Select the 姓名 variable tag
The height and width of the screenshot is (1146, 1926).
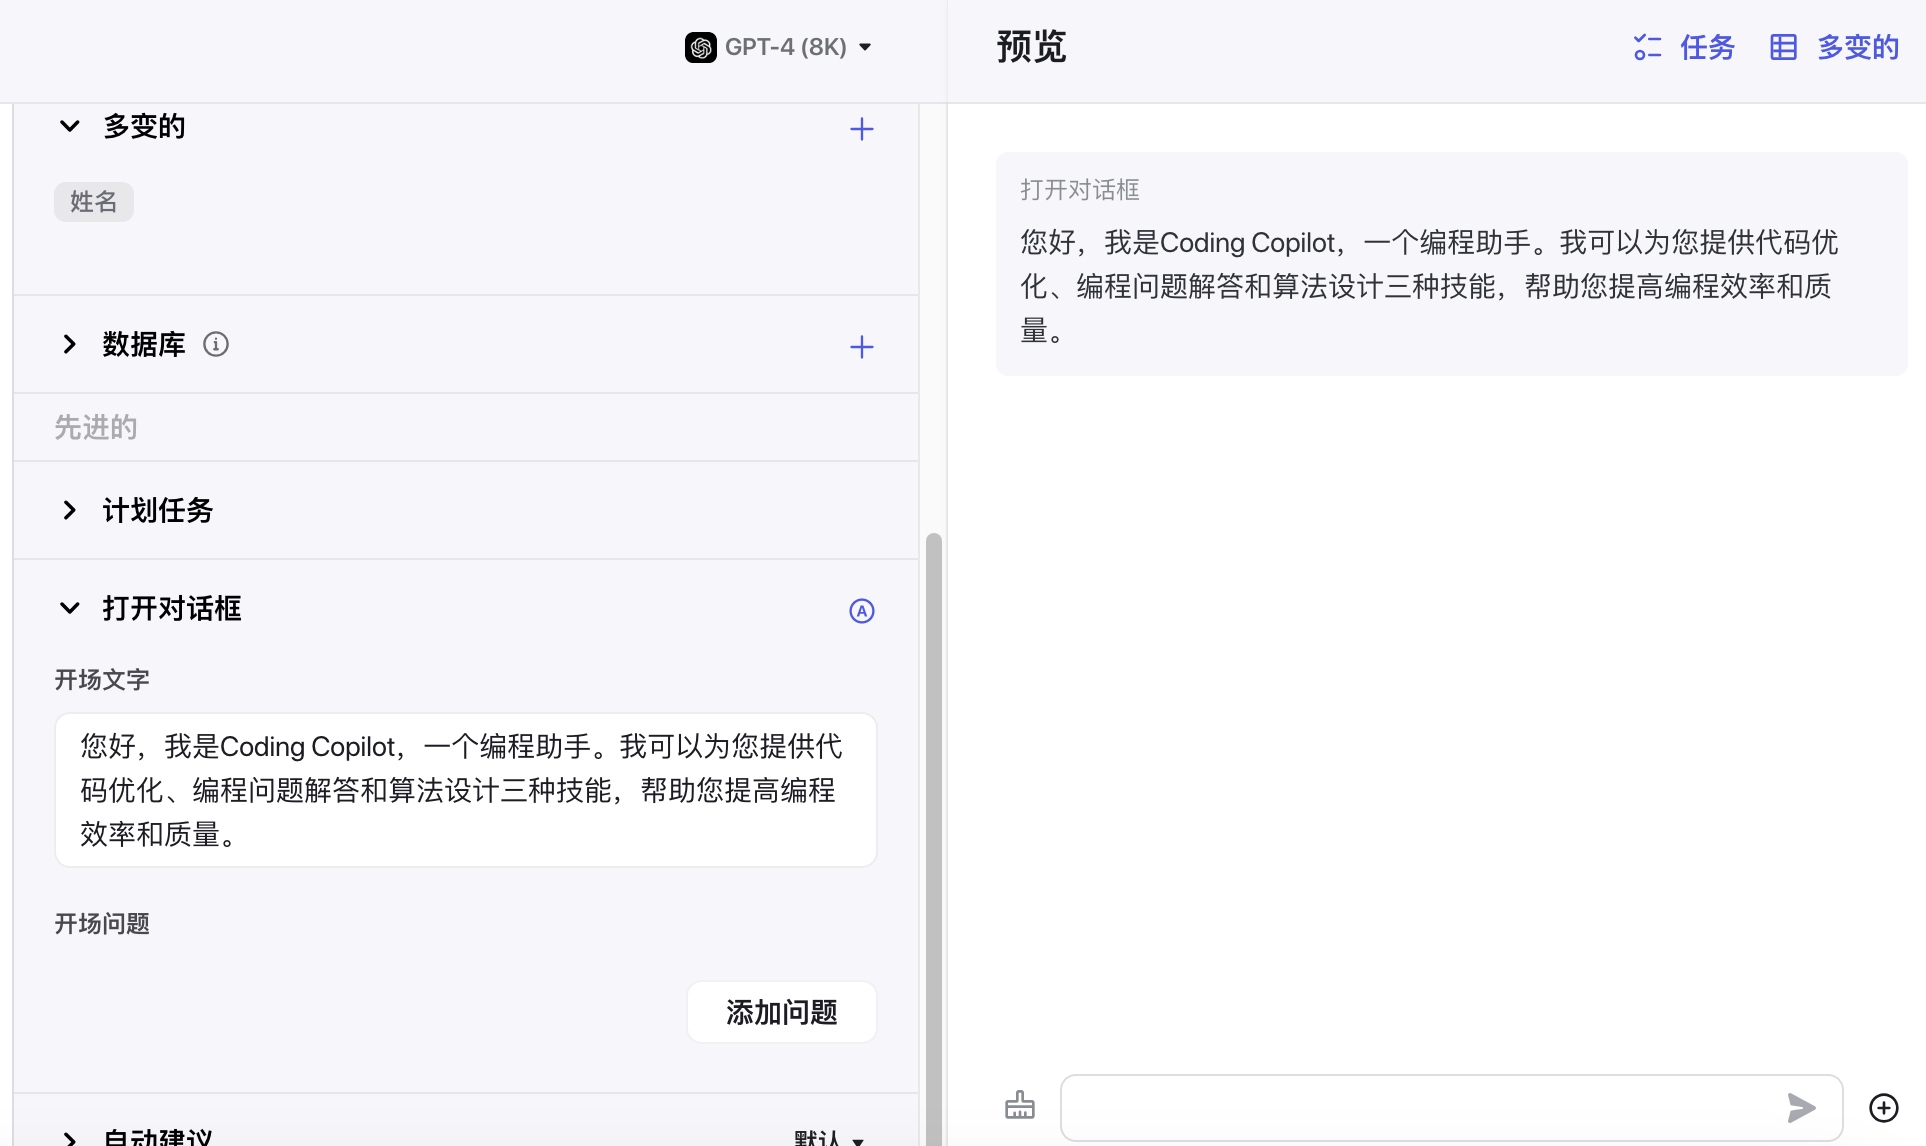(94, 202)
